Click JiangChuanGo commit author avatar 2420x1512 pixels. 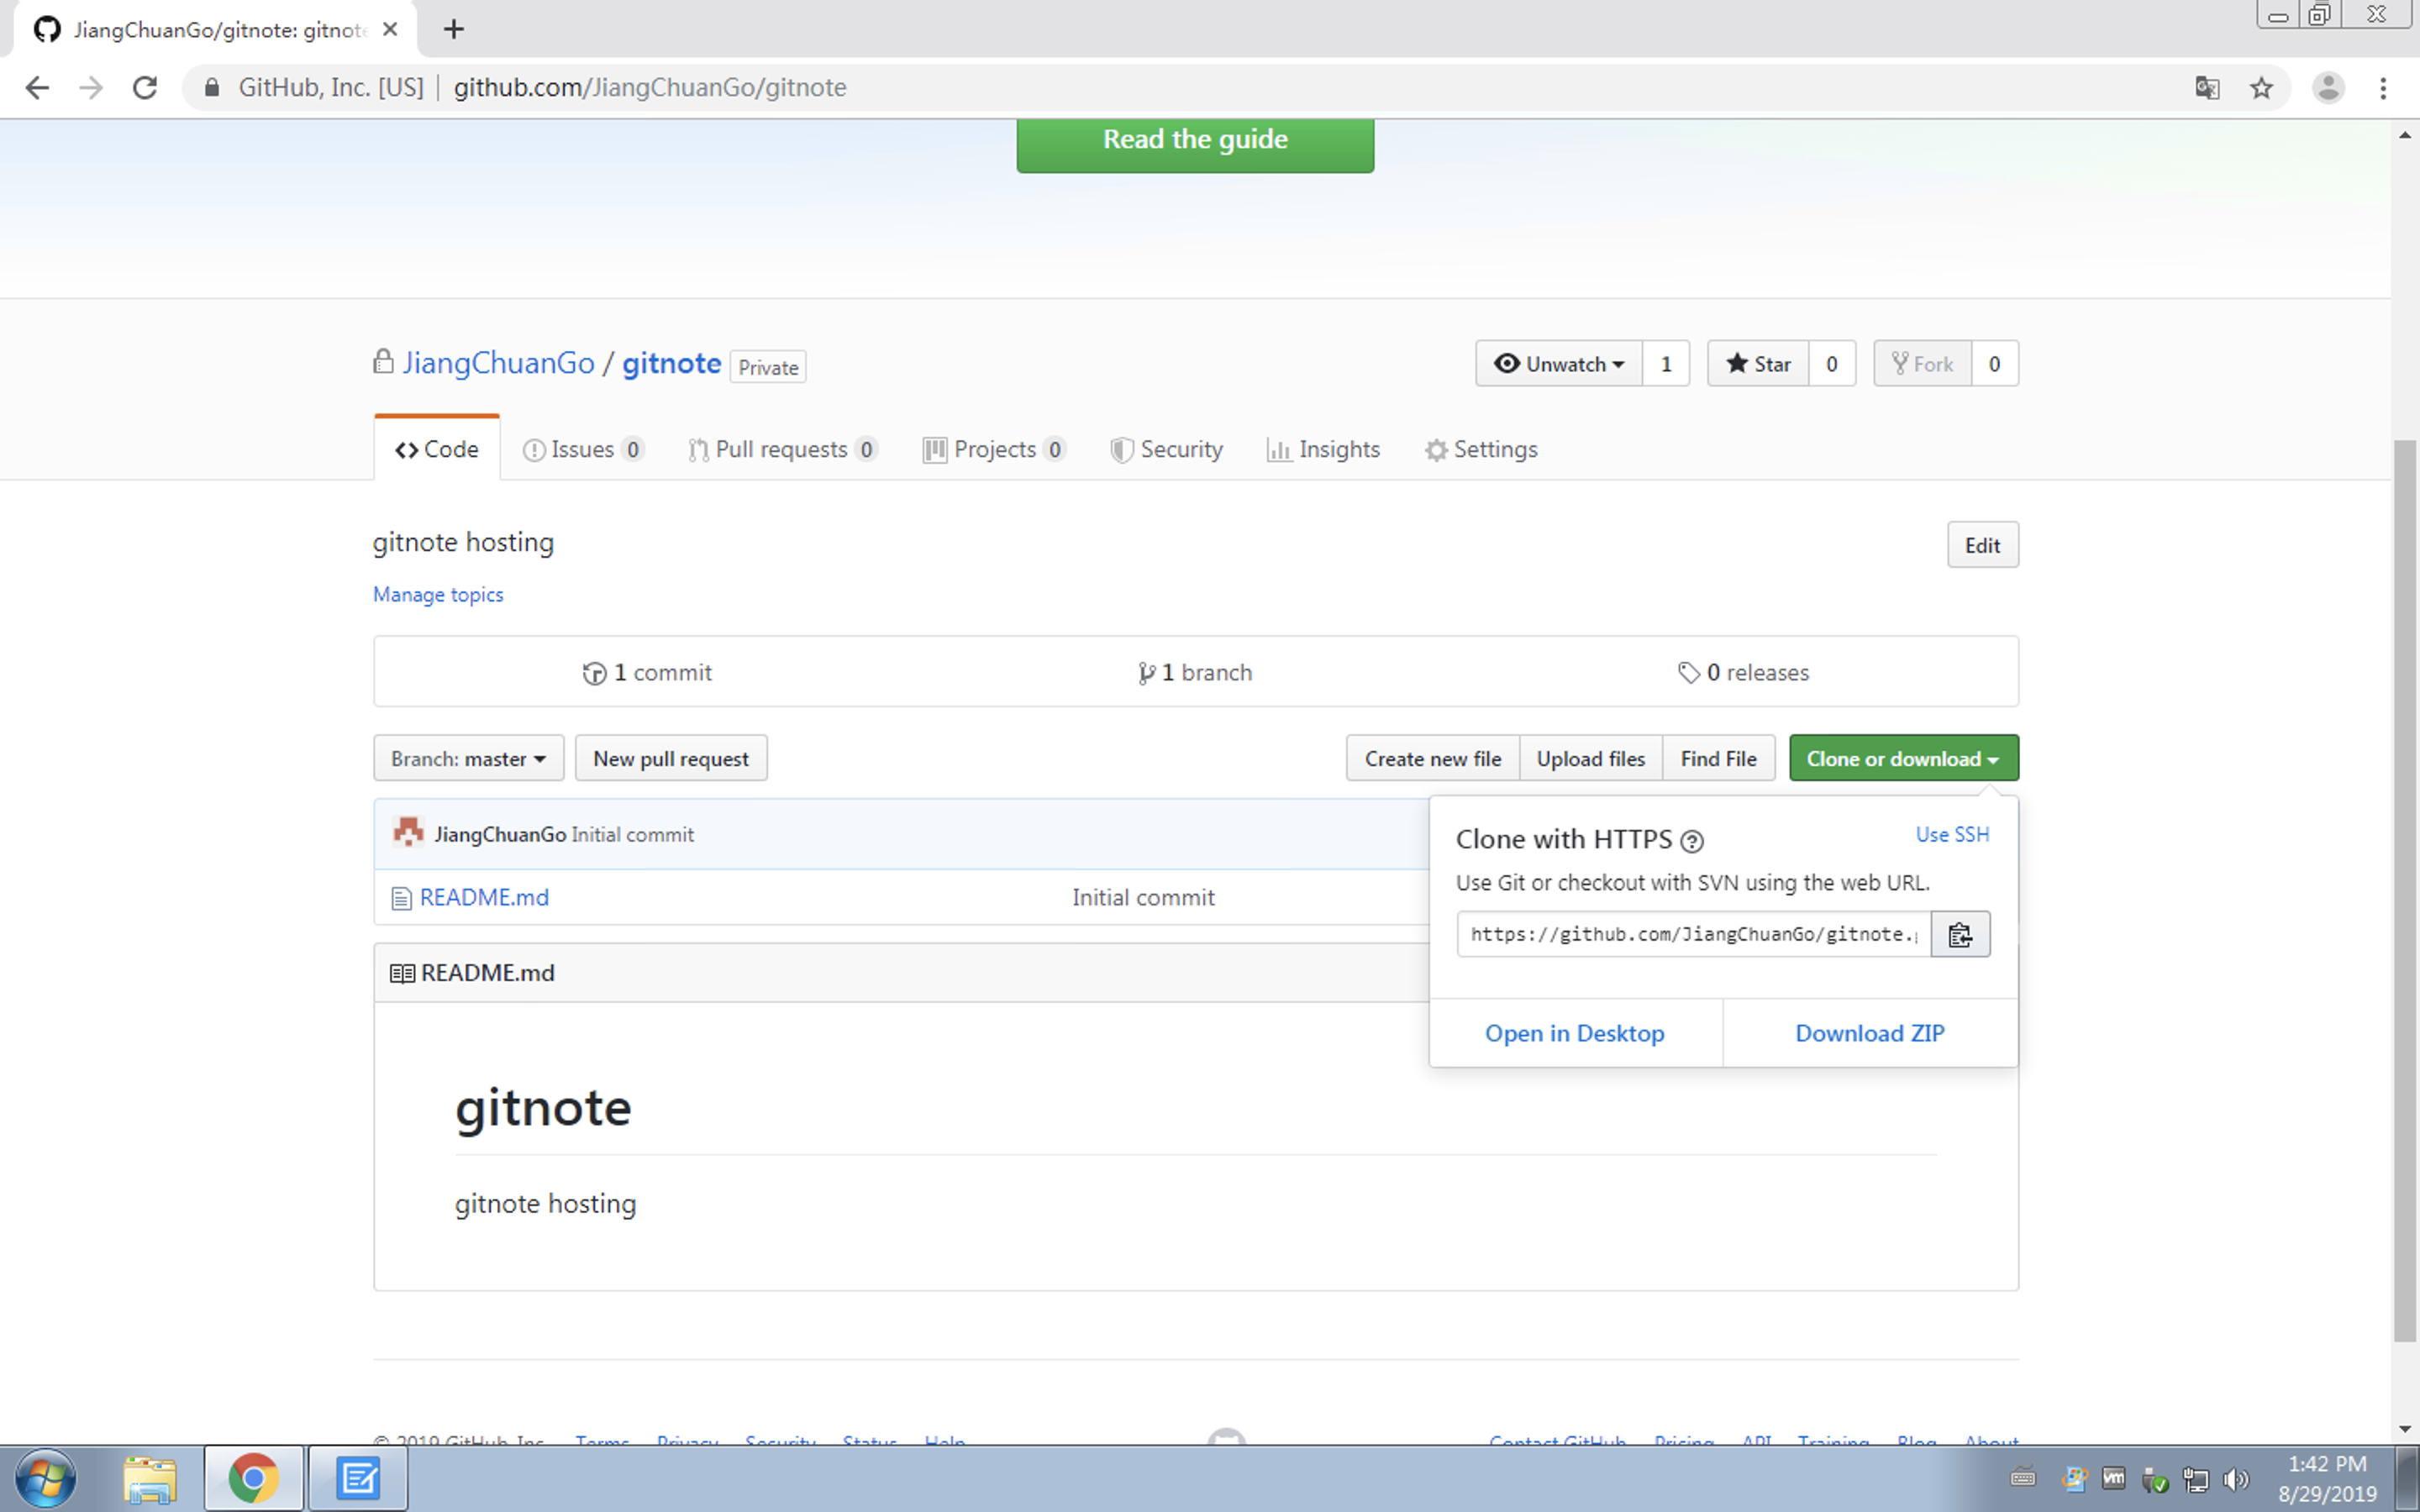pos(408,833)
